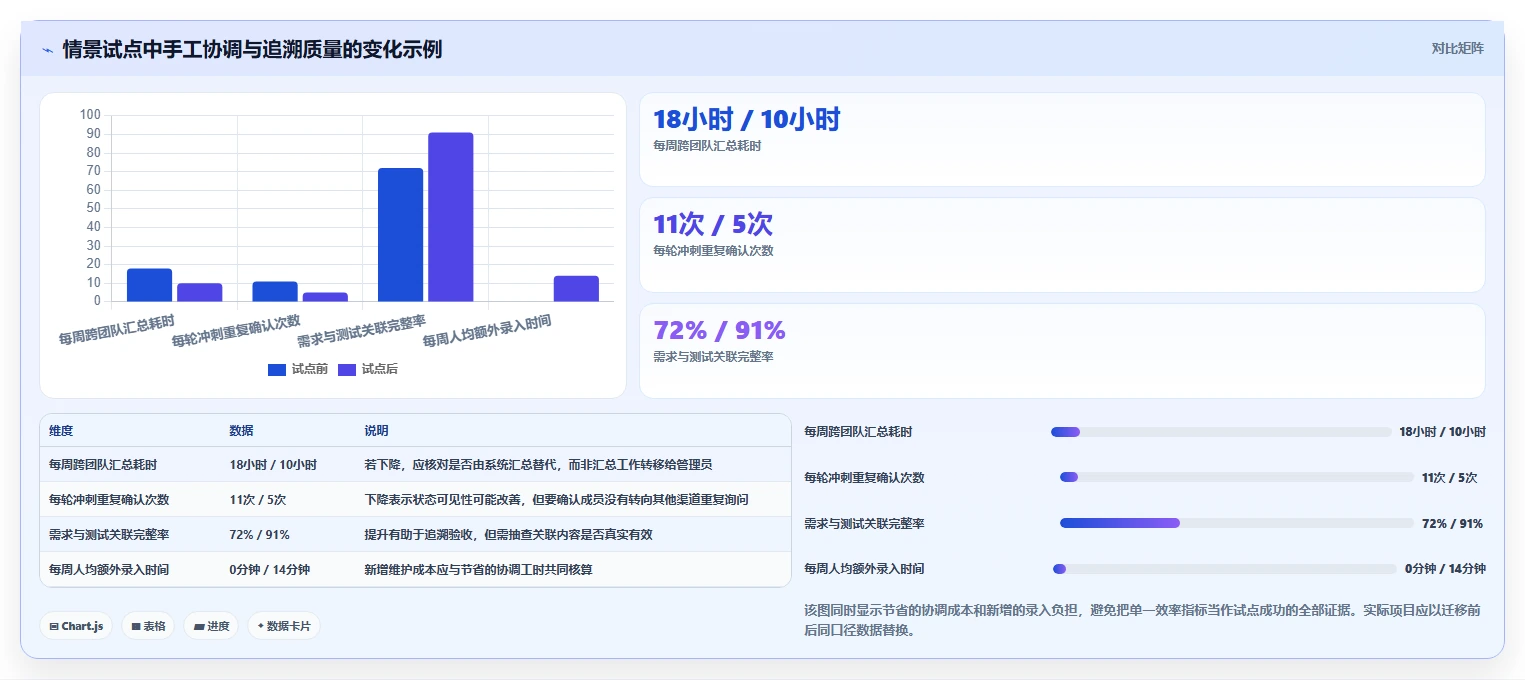
Task: Click the bolt icon beside the page title
Action: (47, 49)
